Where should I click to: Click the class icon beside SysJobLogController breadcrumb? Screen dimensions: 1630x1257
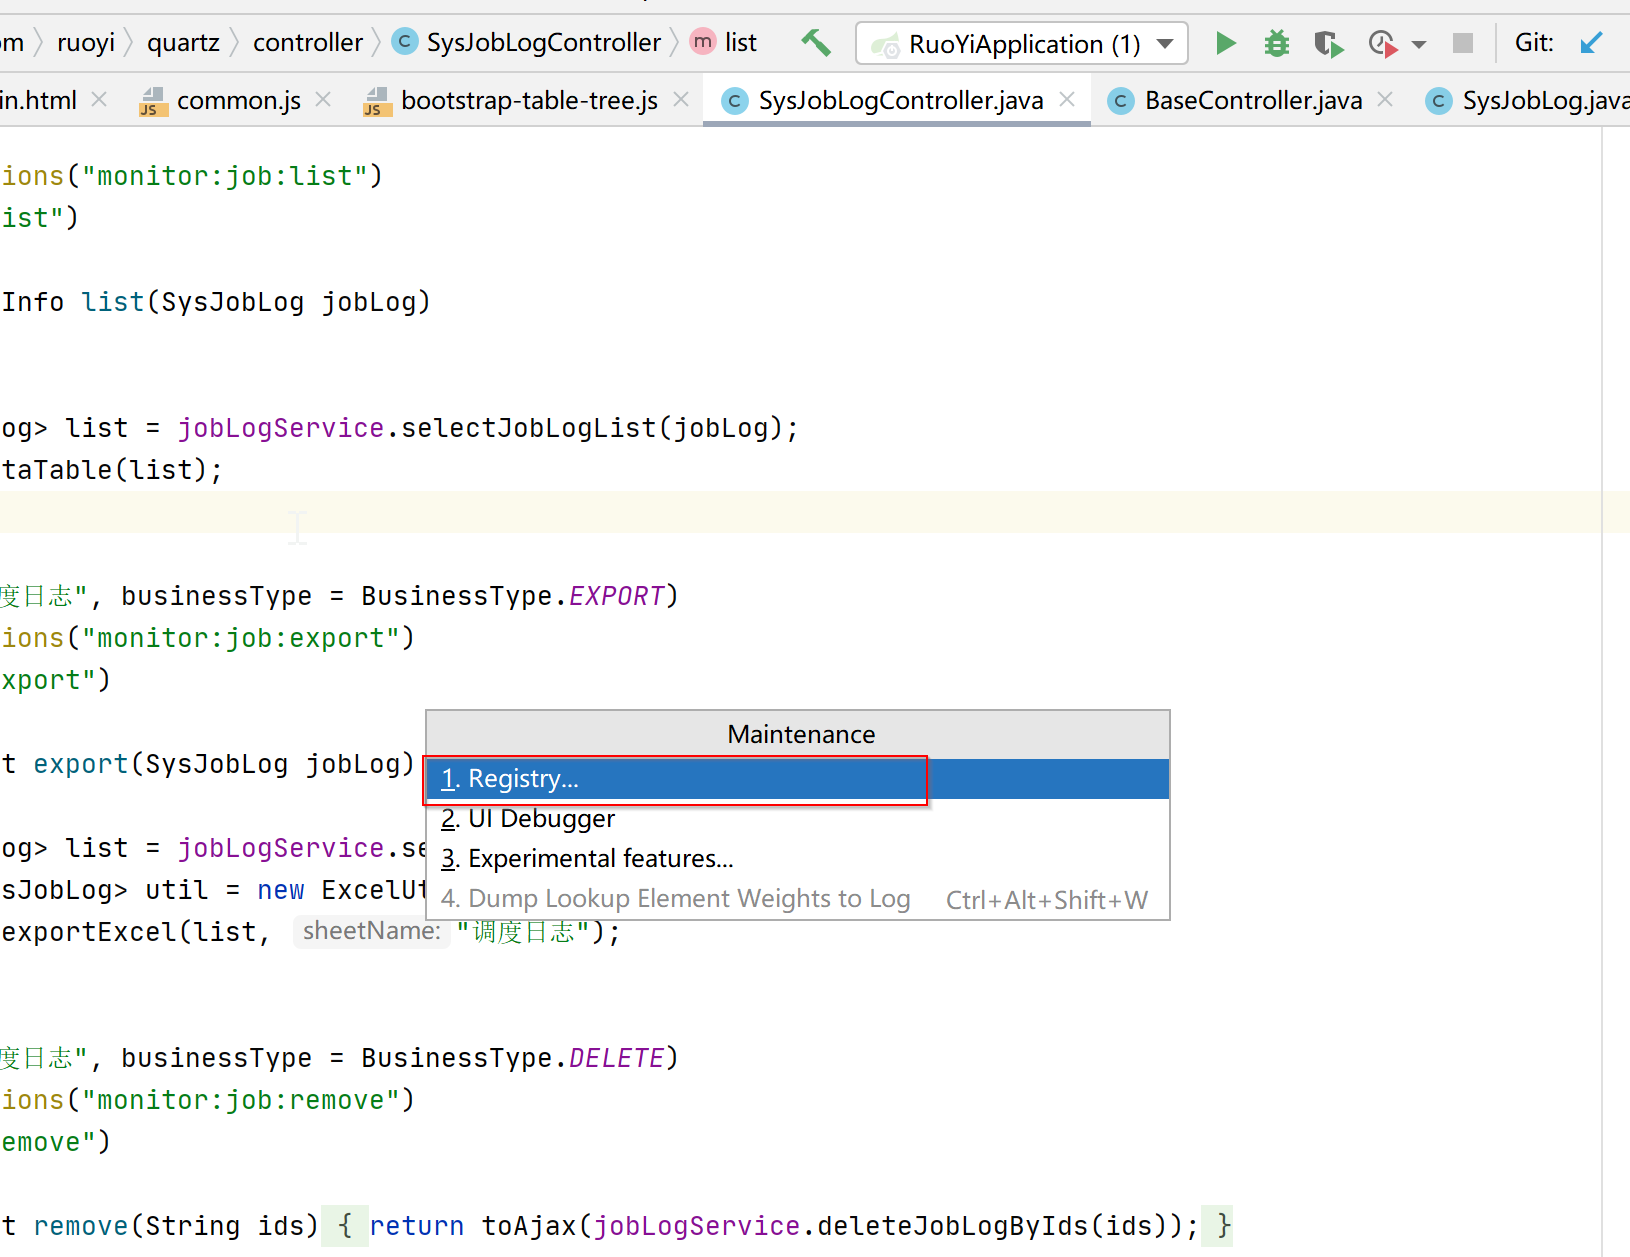coord(405,42)
